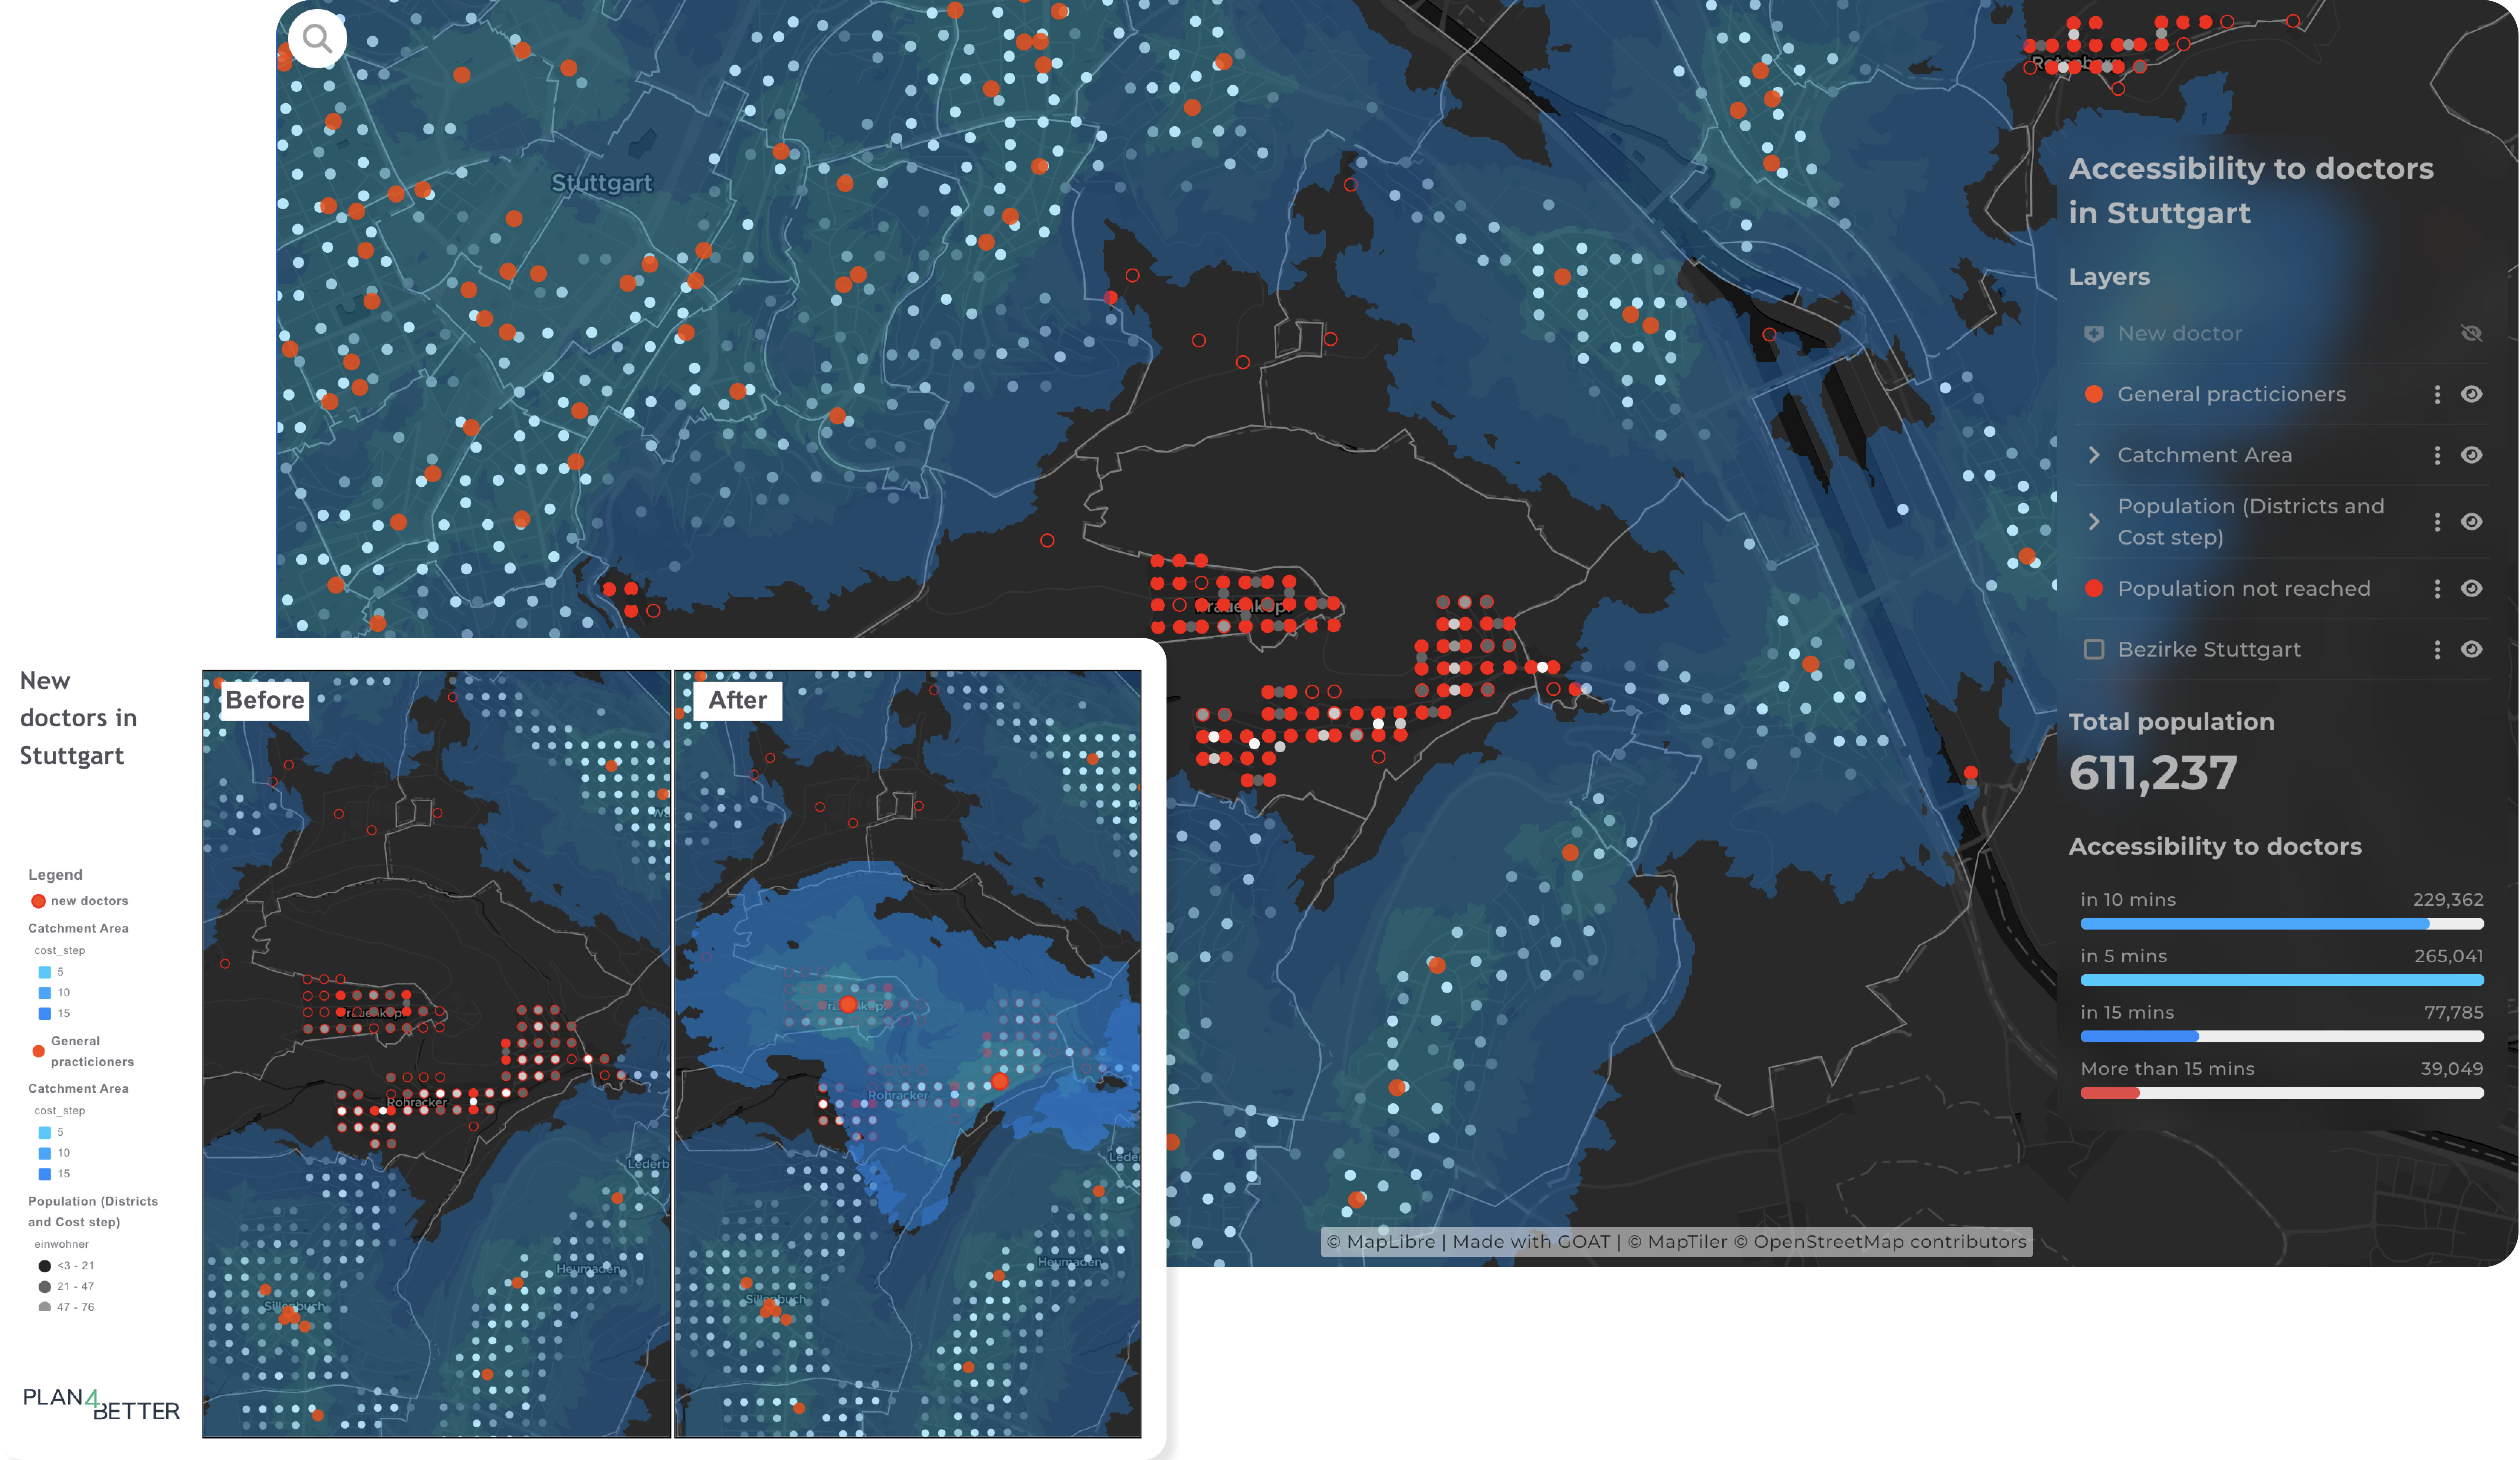Expand Population (Districts and Cost step) layer
Screen dimensions: 2520x1460
pyautogui.click(x=2094, y=522)
